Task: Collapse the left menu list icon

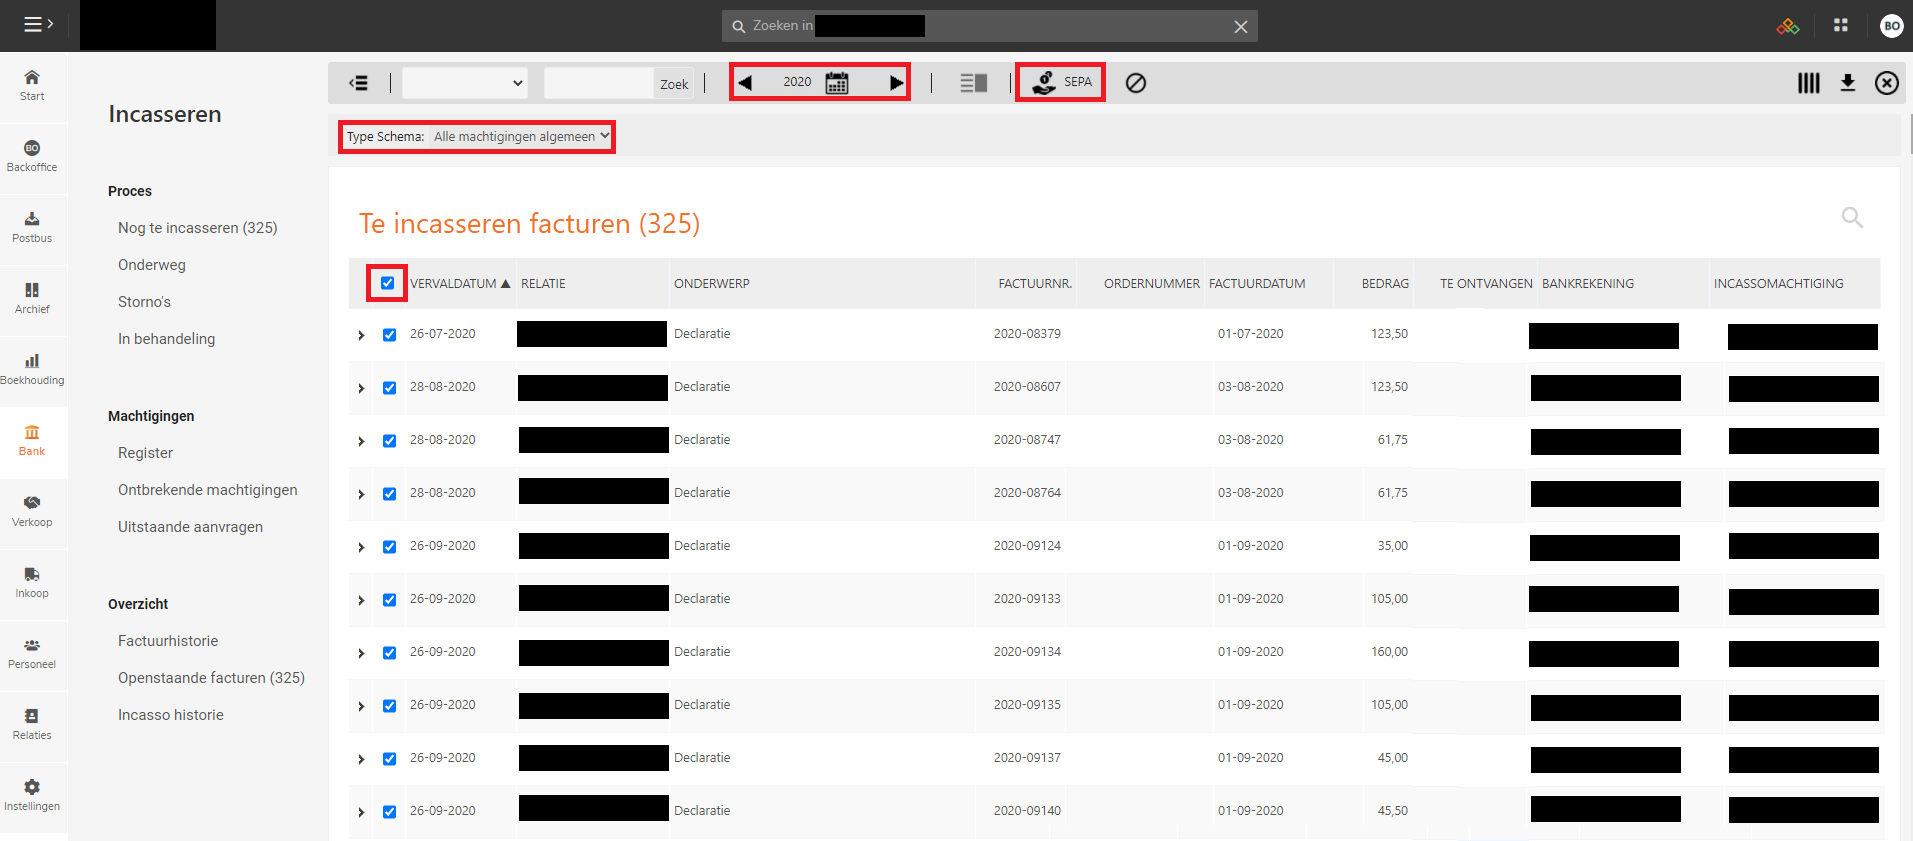Action: tap(358, 83)
